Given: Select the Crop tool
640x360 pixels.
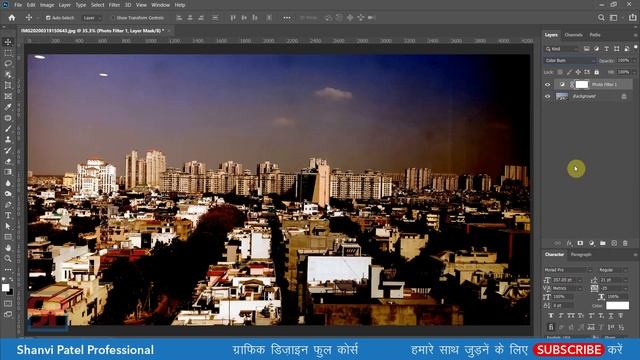Looking at the screenshot, I should [x=8, y=85].
